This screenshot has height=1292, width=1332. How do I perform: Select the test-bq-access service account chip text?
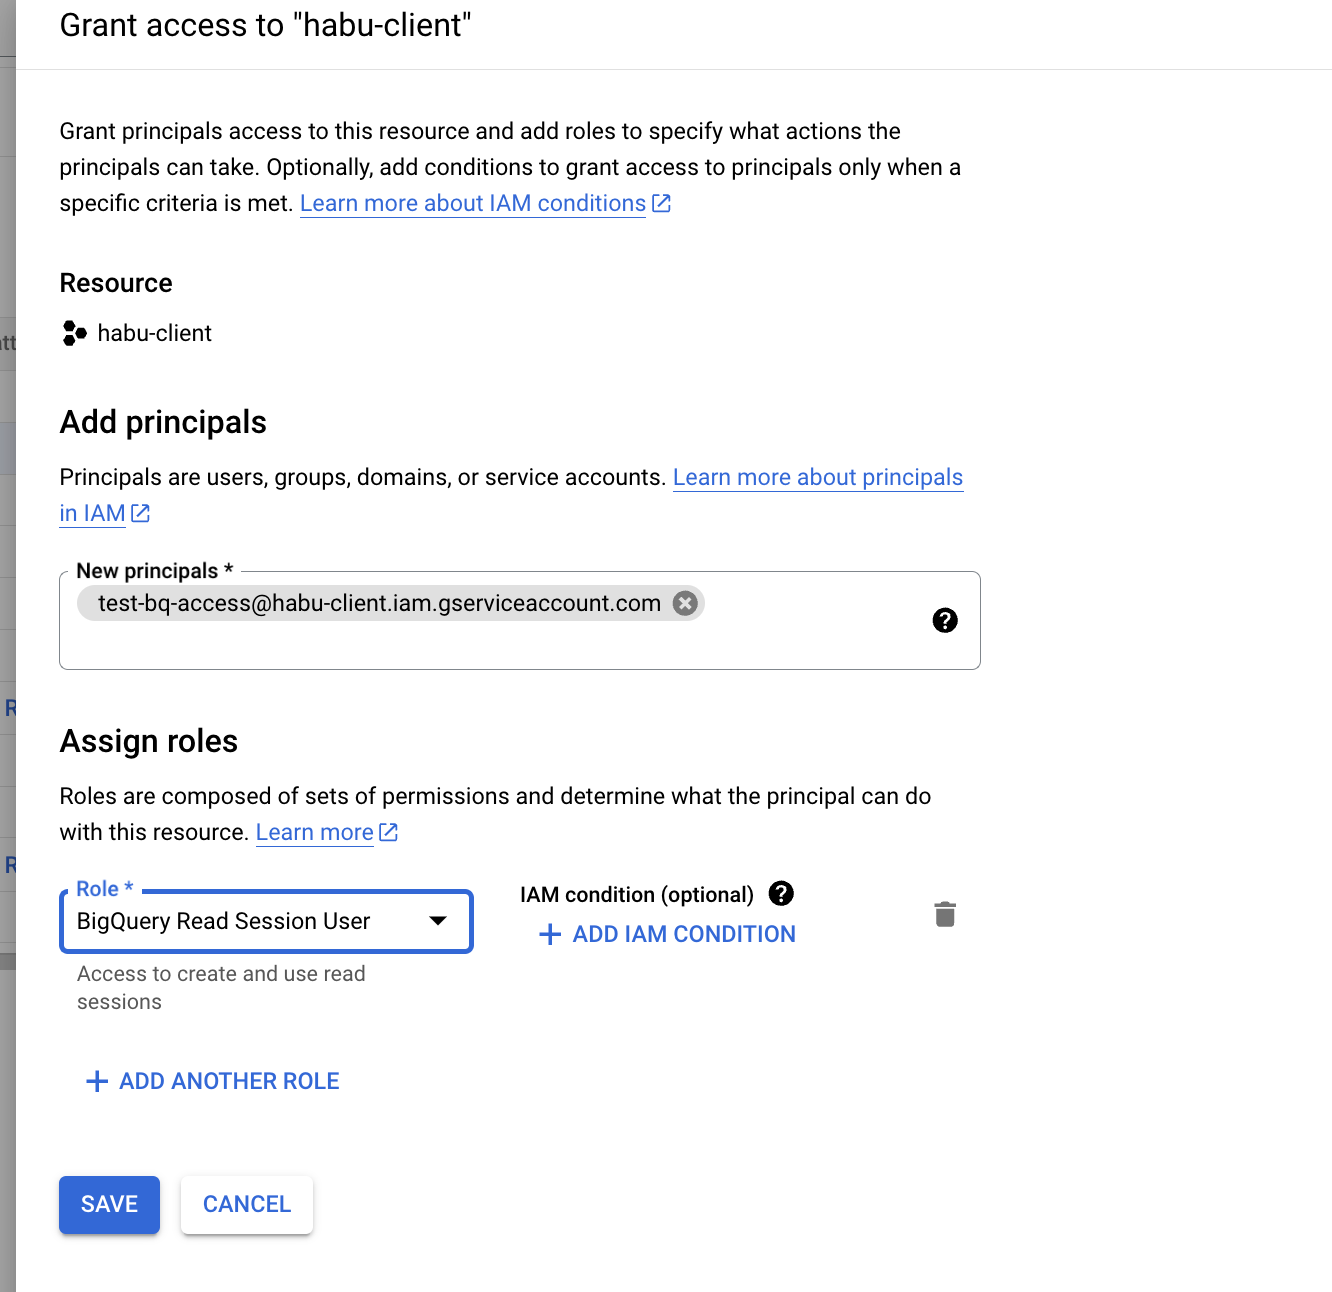379,603
